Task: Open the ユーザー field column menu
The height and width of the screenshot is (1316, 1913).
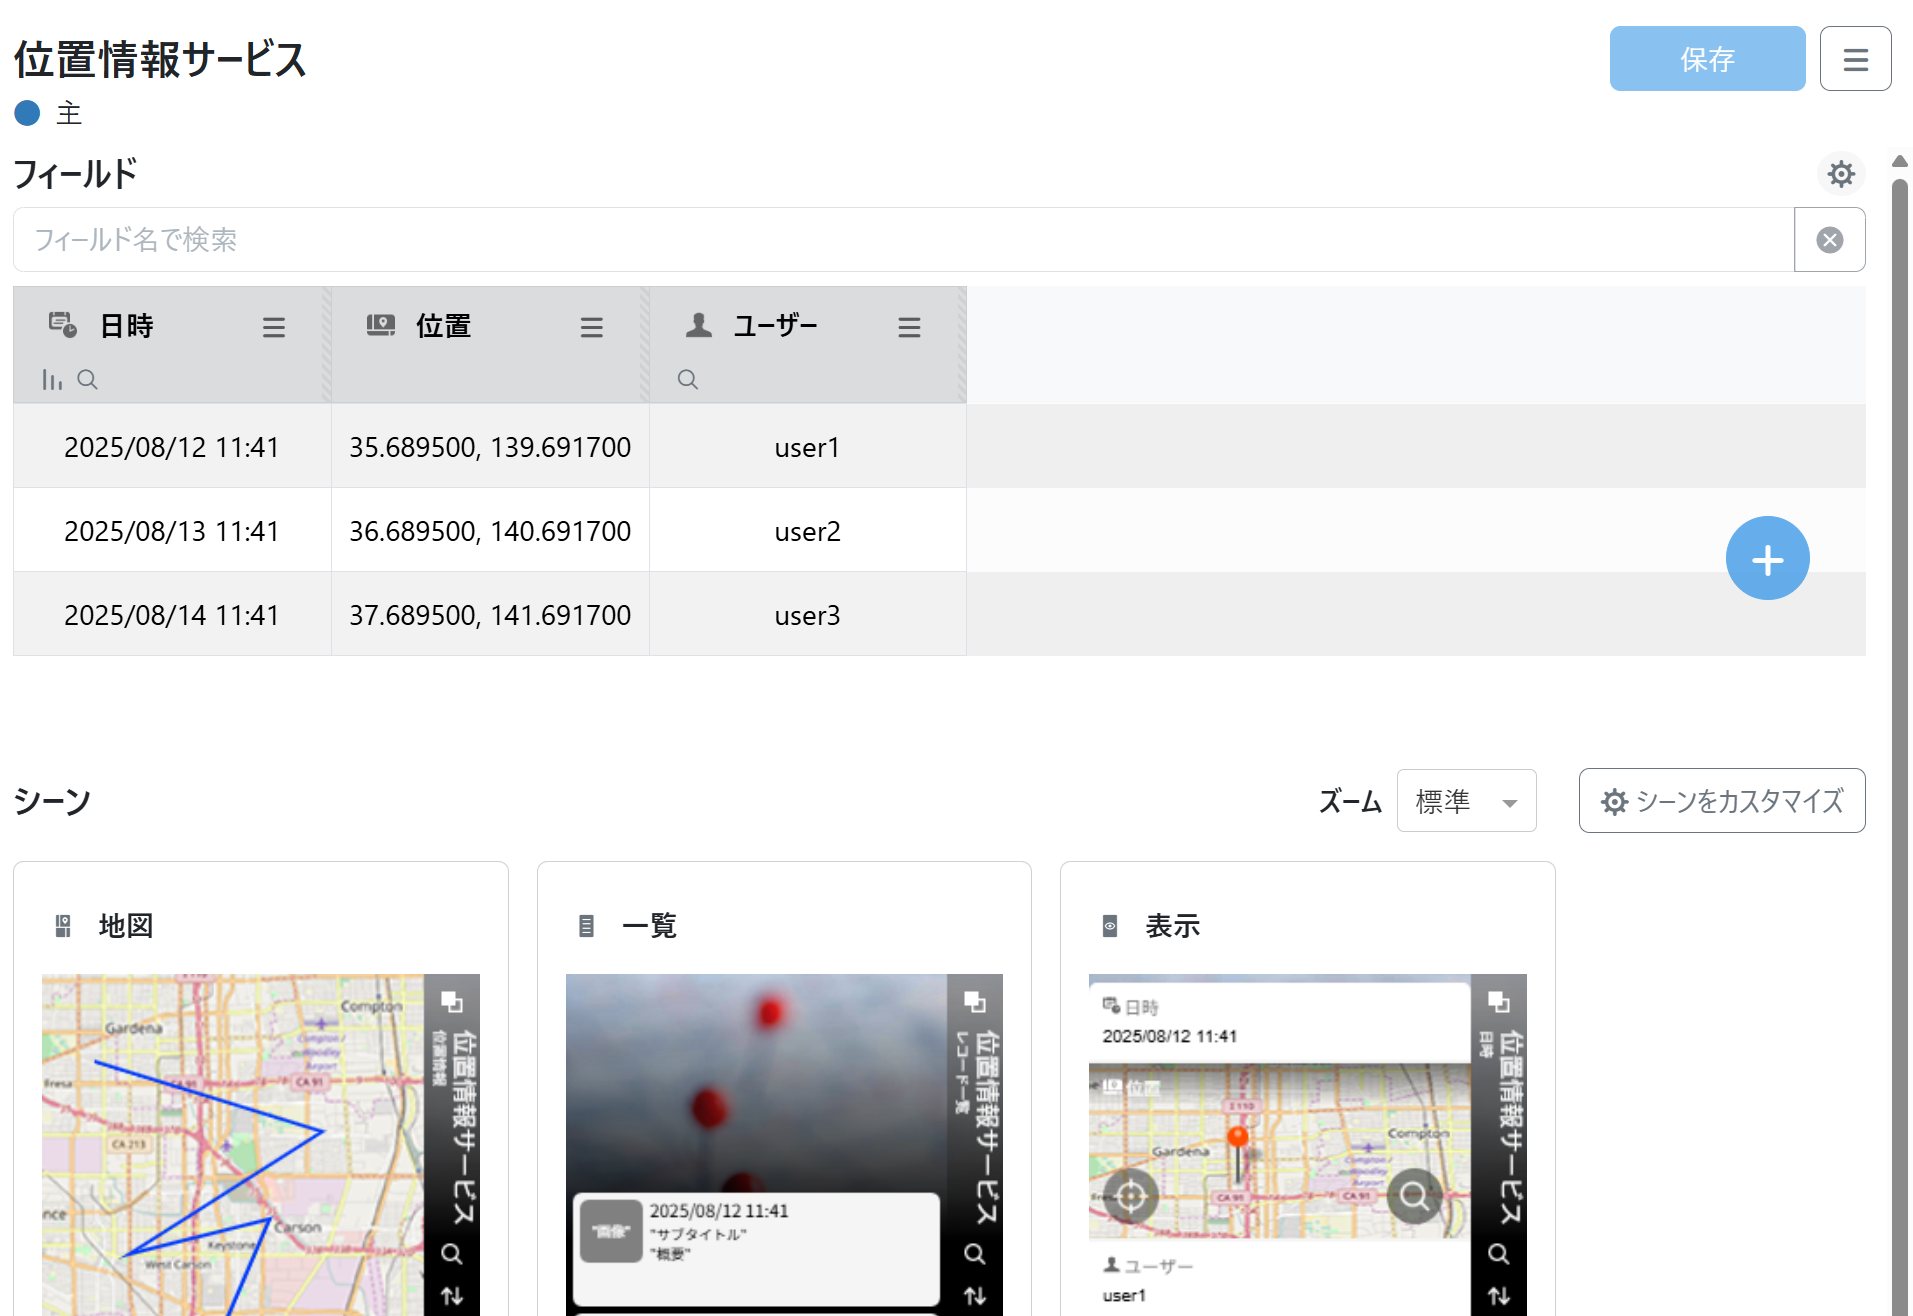Action: 908,327
